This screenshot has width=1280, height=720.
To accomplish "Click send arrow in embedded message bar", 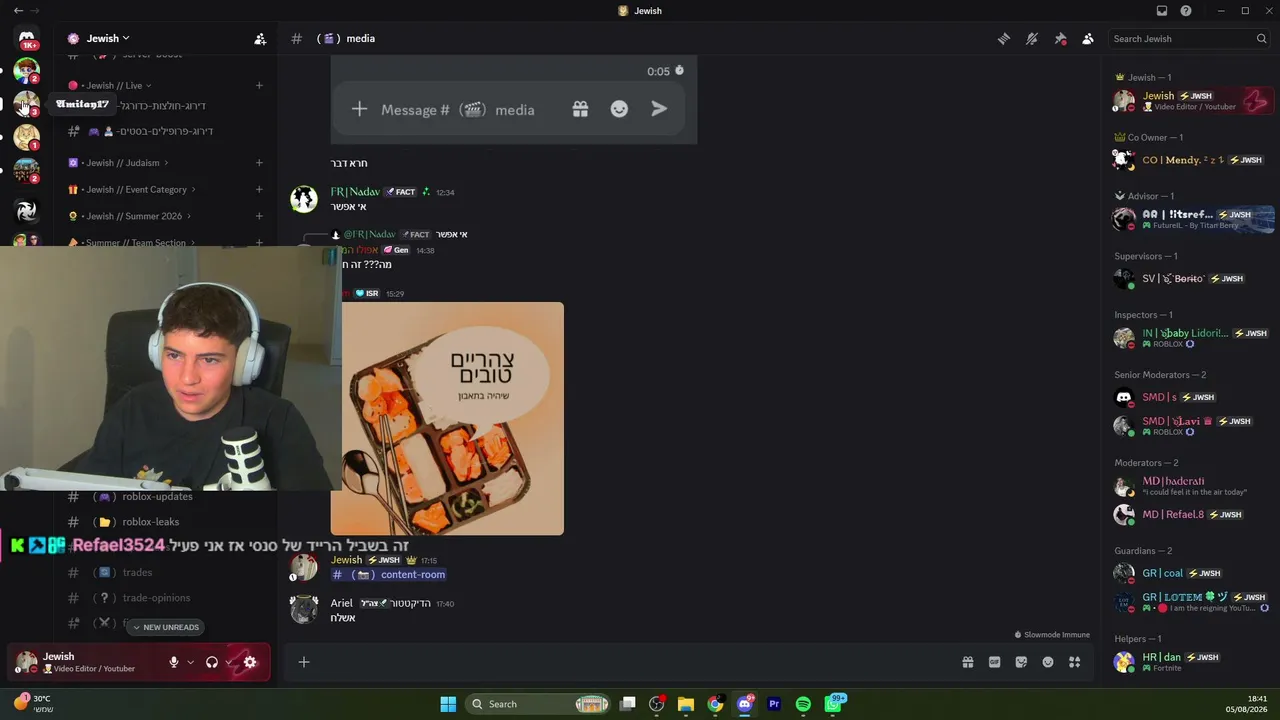I will click(x=659, y=110).
